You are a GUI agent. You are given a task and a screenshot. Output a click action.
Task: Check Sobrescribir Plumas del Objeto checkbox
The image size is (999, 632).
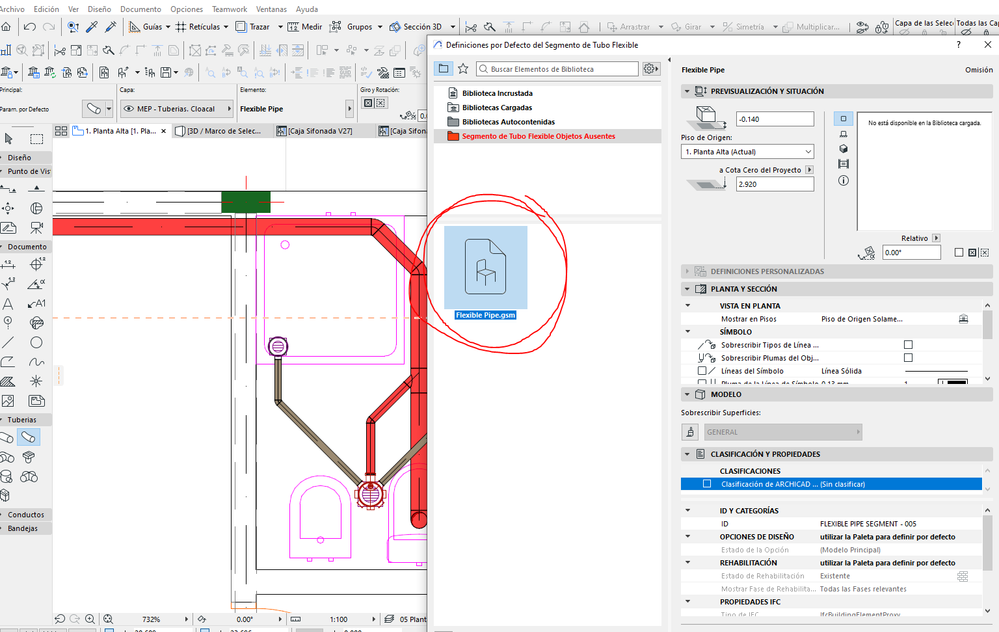[x=908, y=358]
